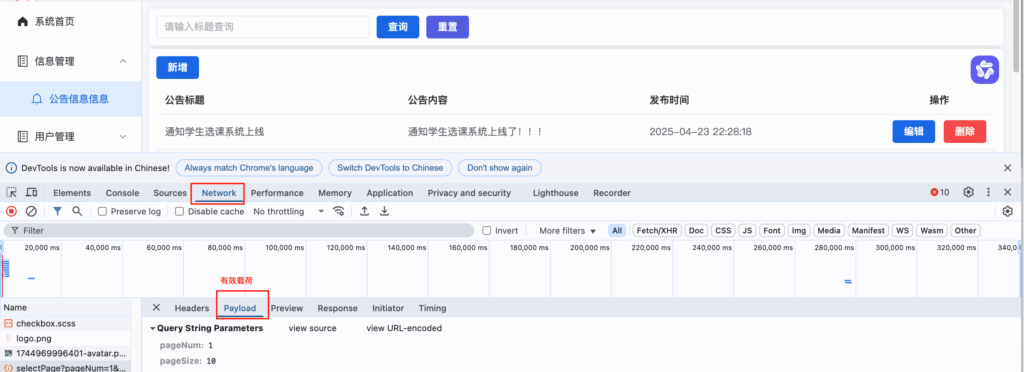Filter requests by Manifest type
The width and height of the screenshot is (1024, 372).
coord(869,230)
